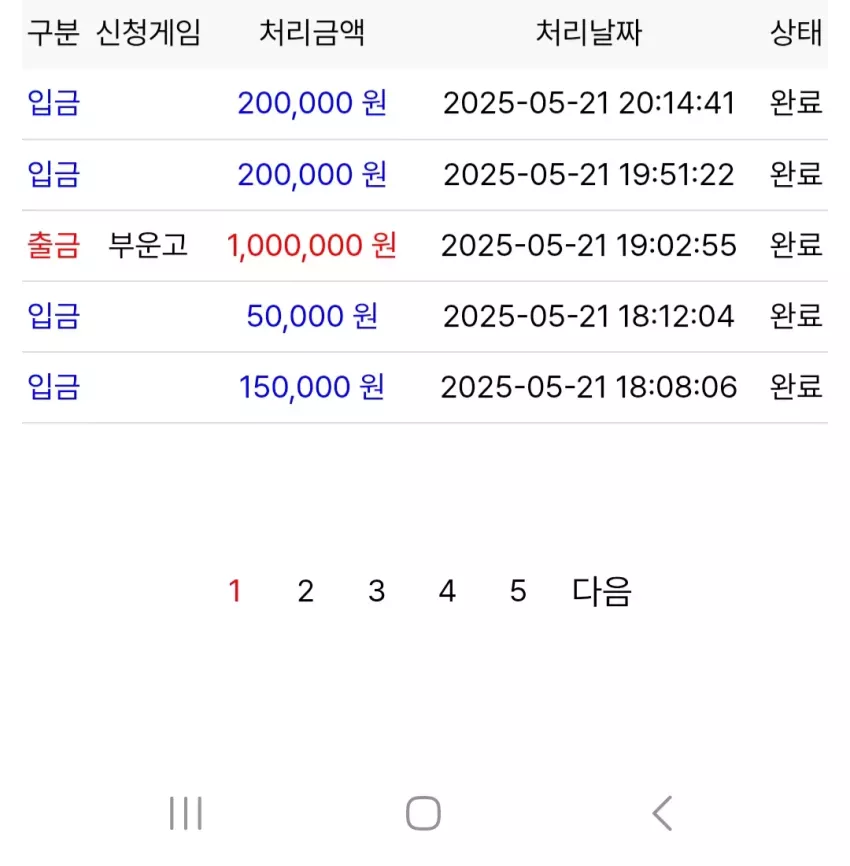Tap the Android recent apps icon
The height and width of the screenshot is (866, 850).
click(186, 813)
